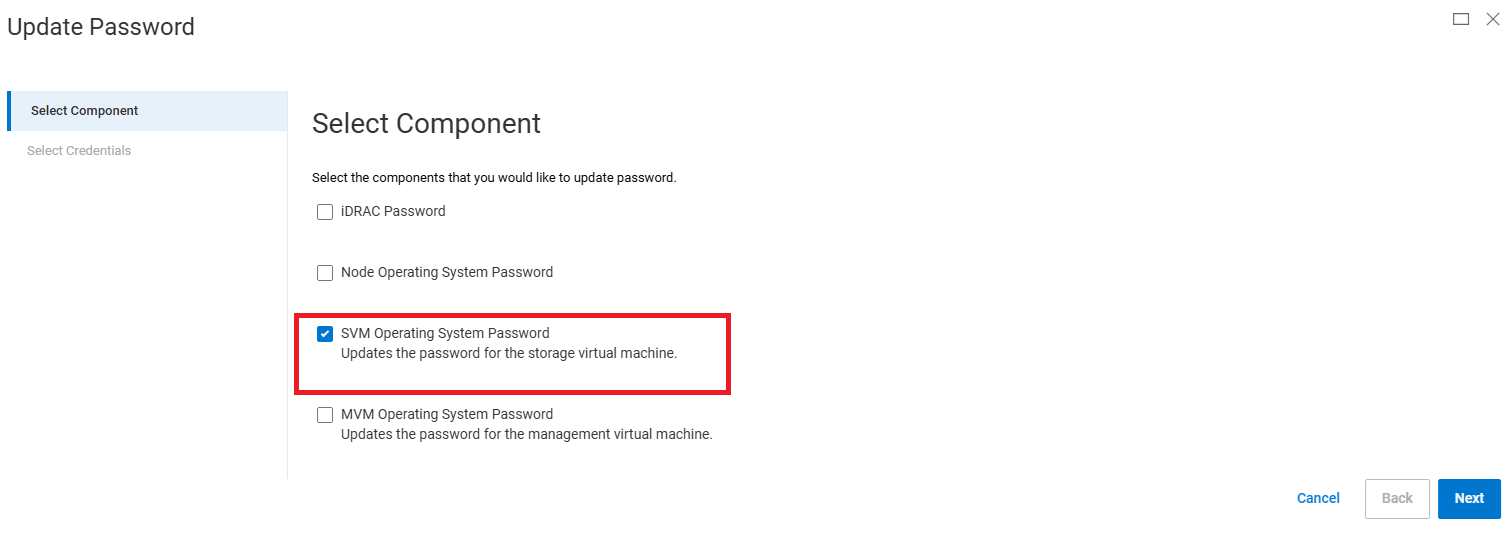
Task: Close the Update Password dialog
Action: click(x=1493, y=19)
